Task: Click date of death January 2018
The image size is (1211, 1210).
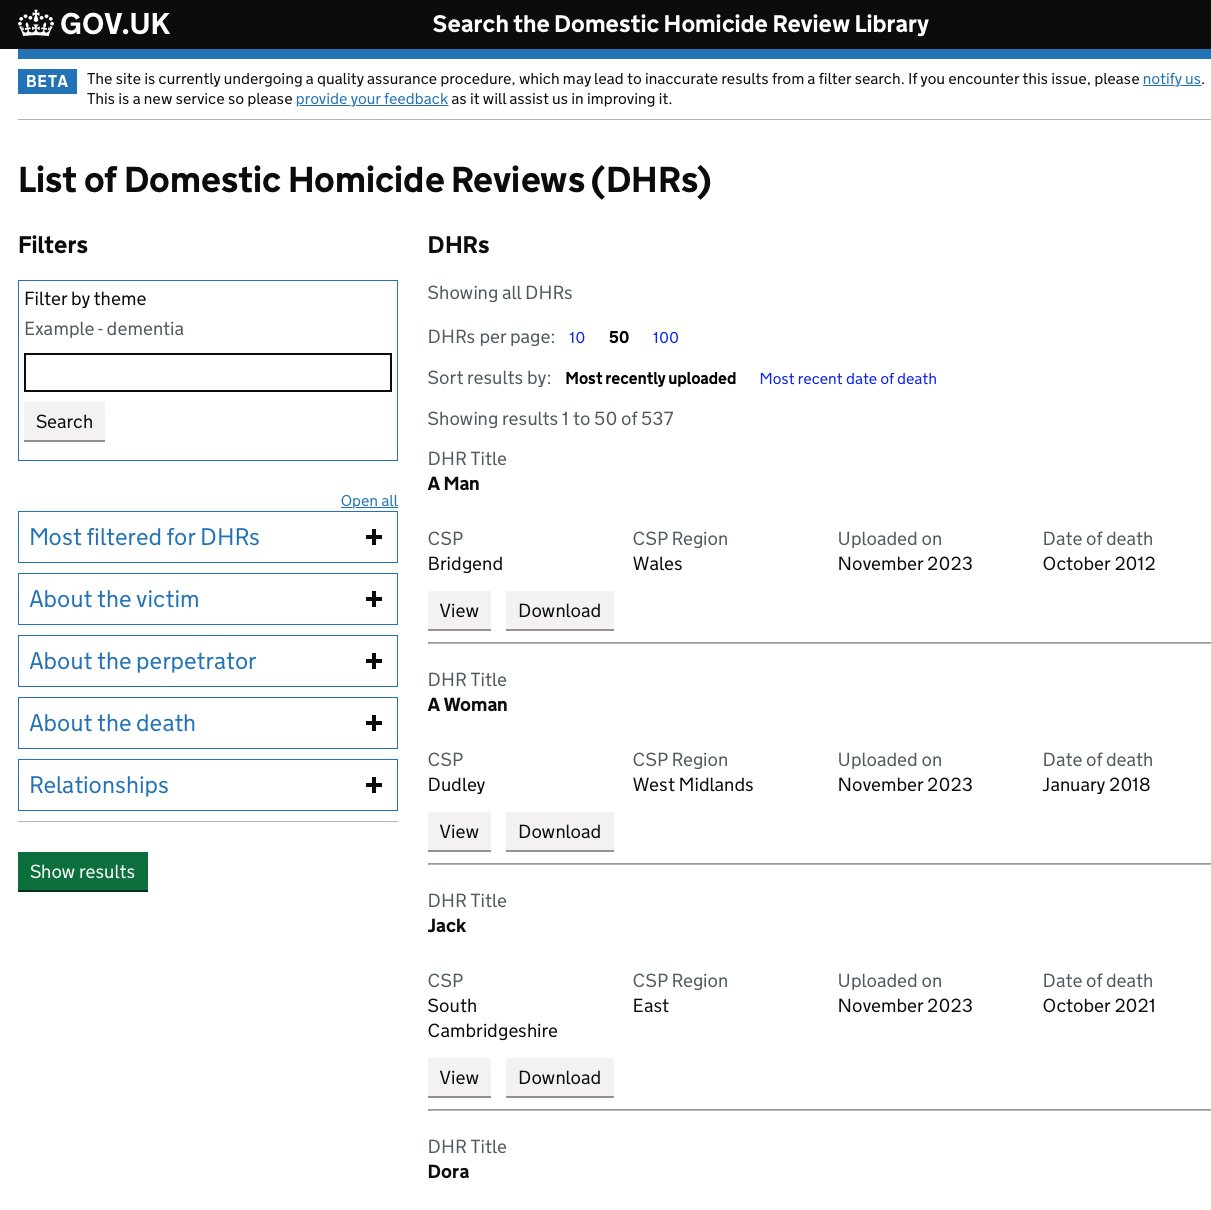Action: coord(1097,785)
